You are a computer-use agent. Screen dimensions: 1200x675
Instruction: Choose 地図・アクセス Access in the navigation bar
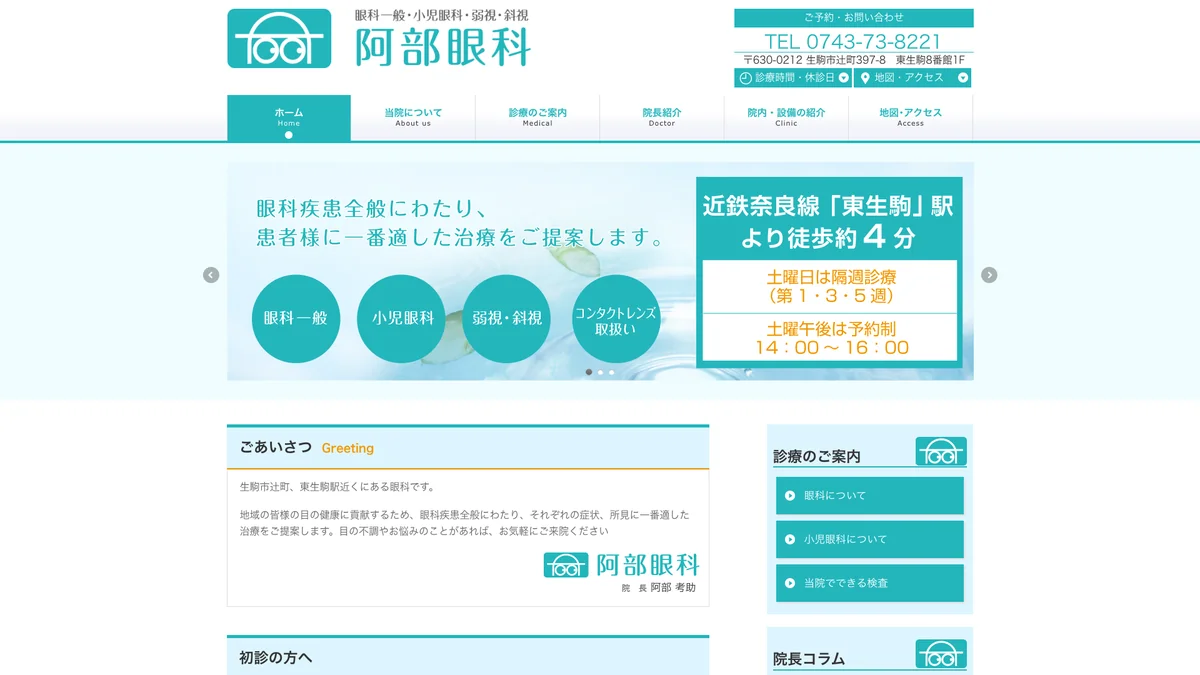(910, 118)
